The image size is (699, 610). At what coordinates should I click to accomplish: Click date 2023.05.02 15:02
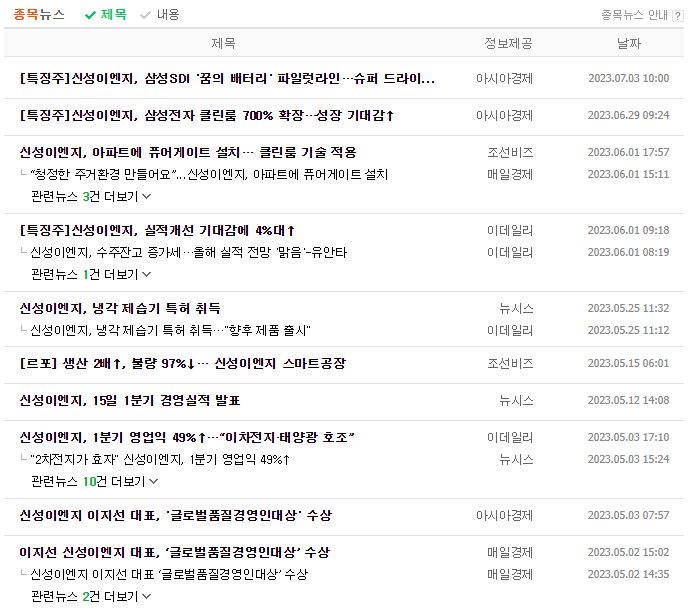(x=629, y=552)
